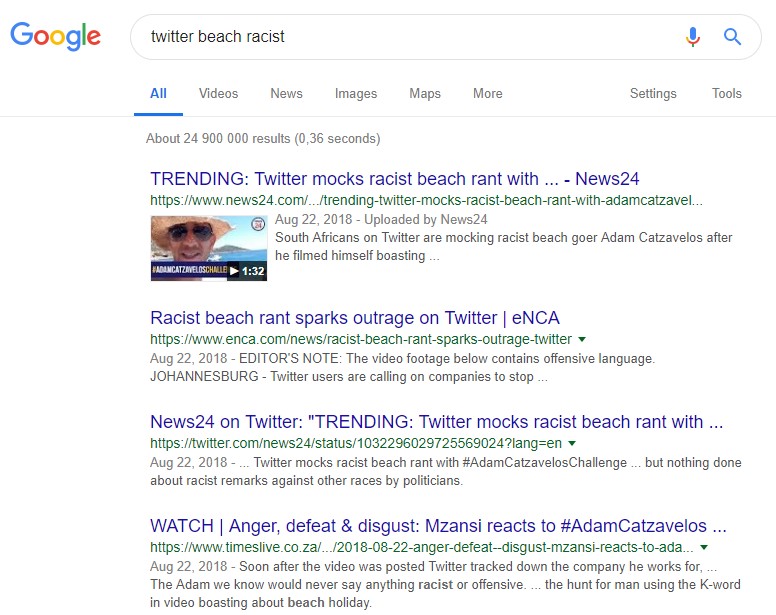This screenshot has height=615, width=776.
Task: Play the News24 video thumbnail
Action: tap(208, 248)
